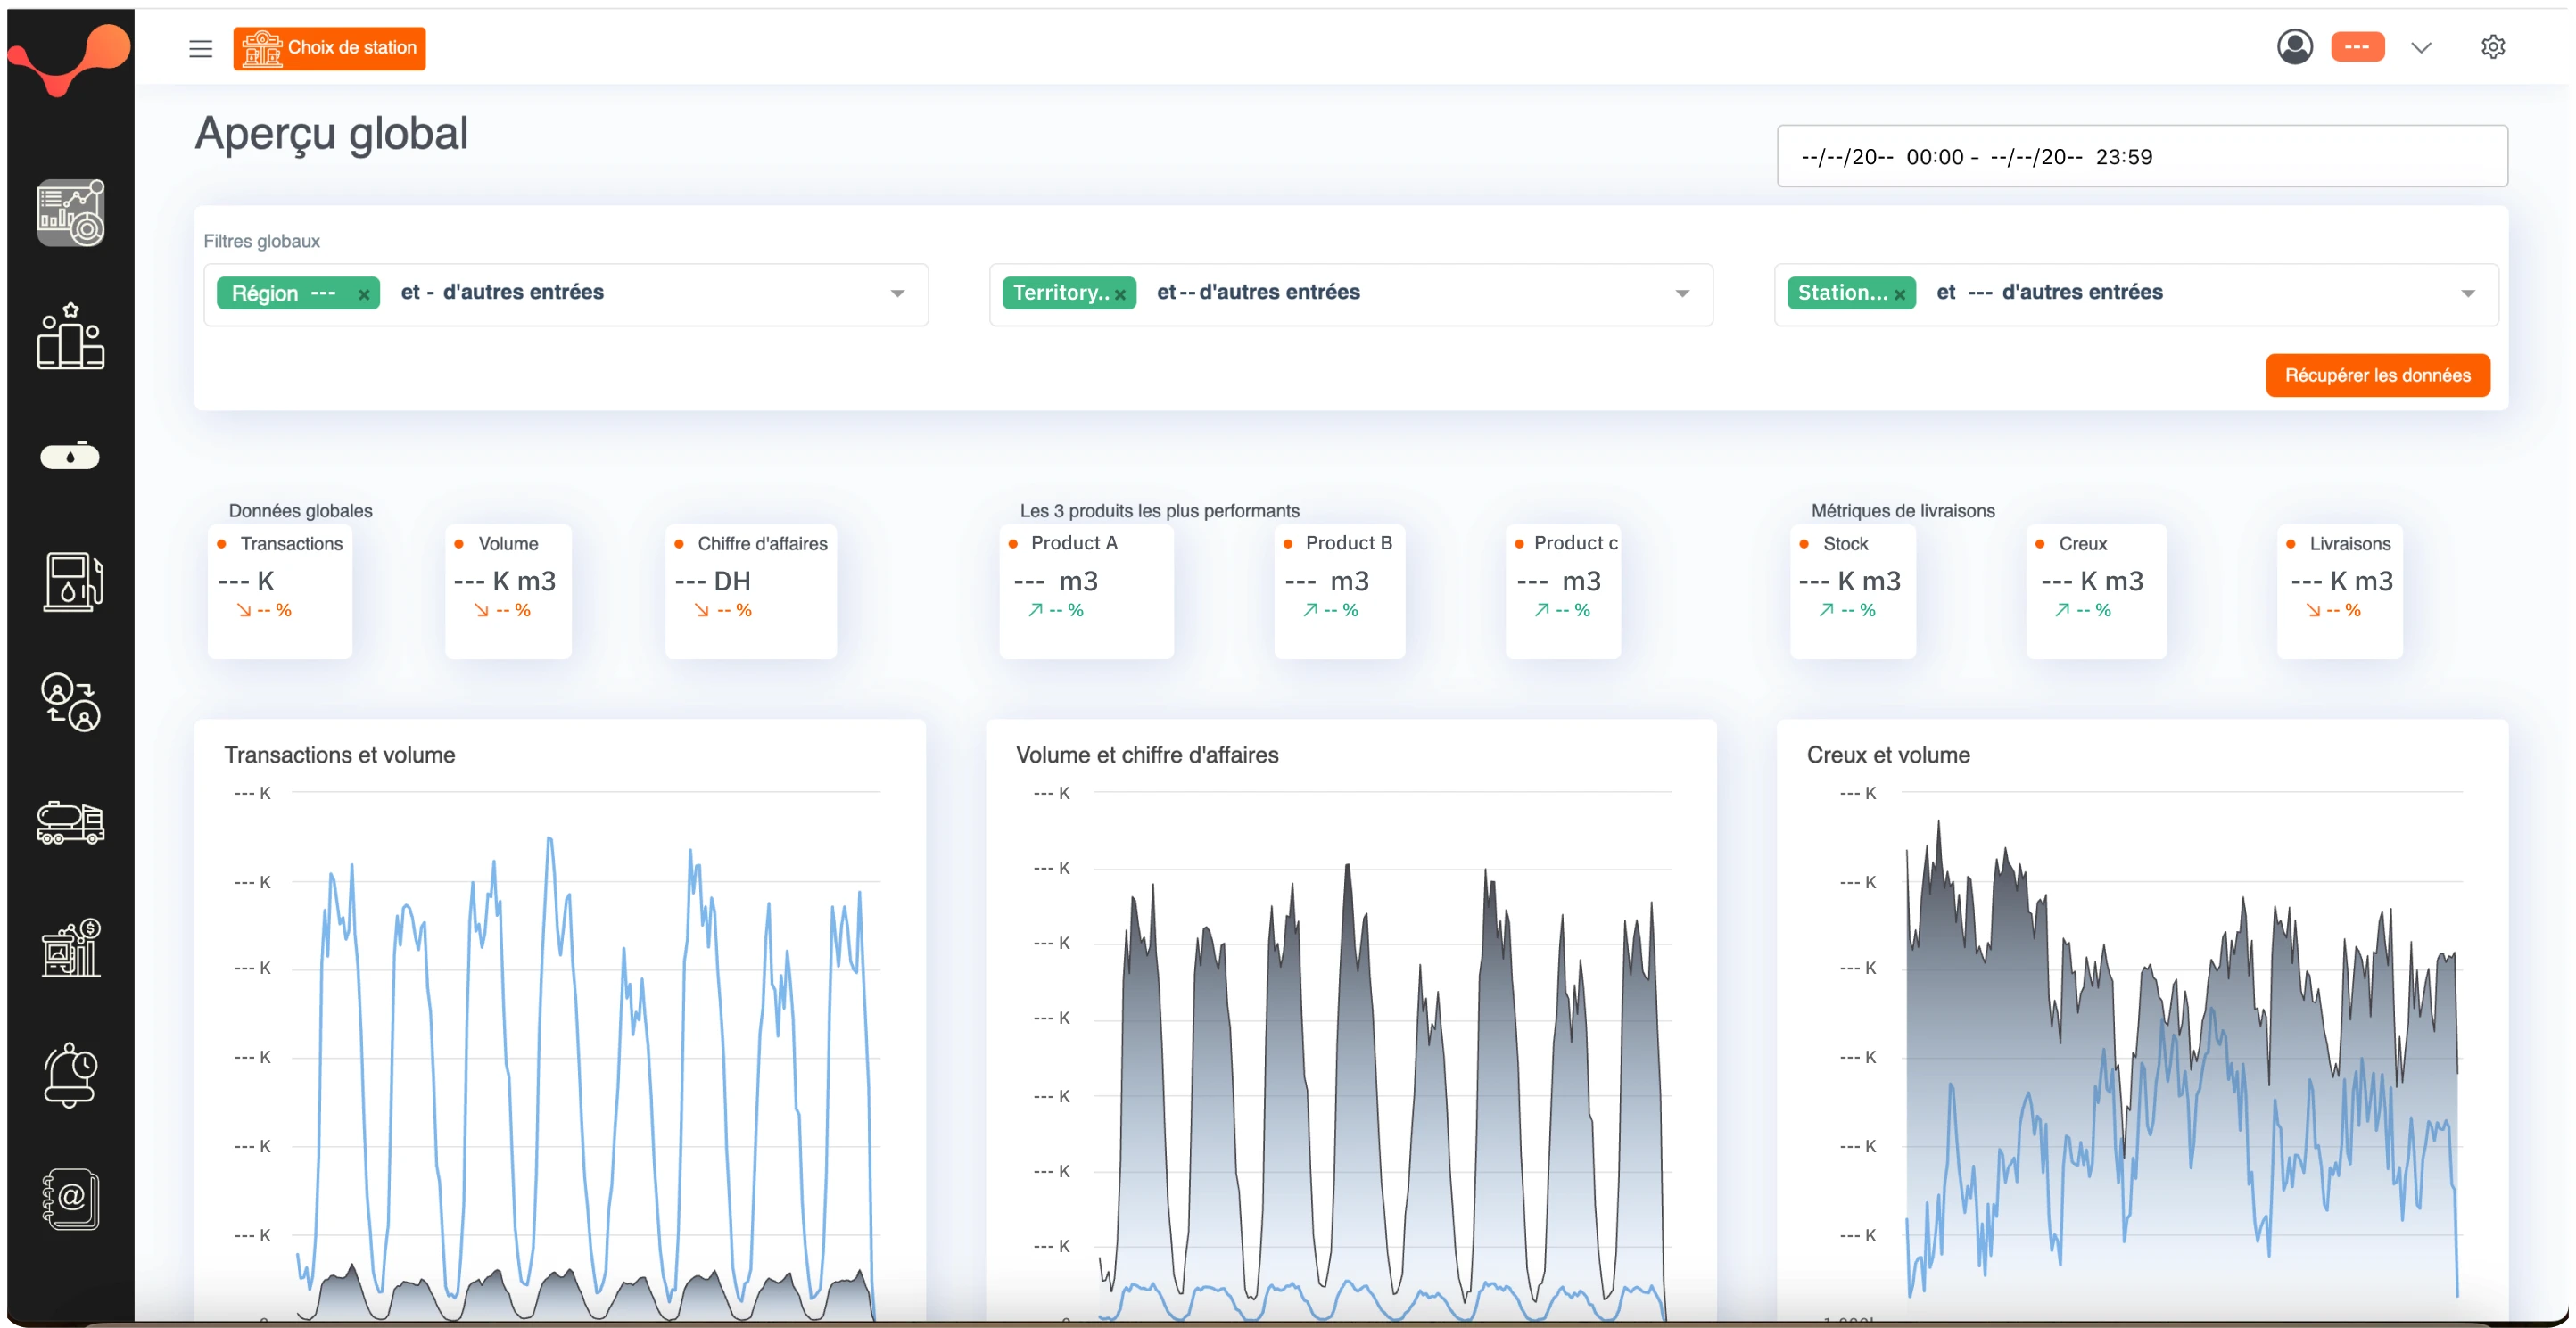Open the alarm bell alerts icon
The image size is (2576, 1328).
click(70, 1074)
